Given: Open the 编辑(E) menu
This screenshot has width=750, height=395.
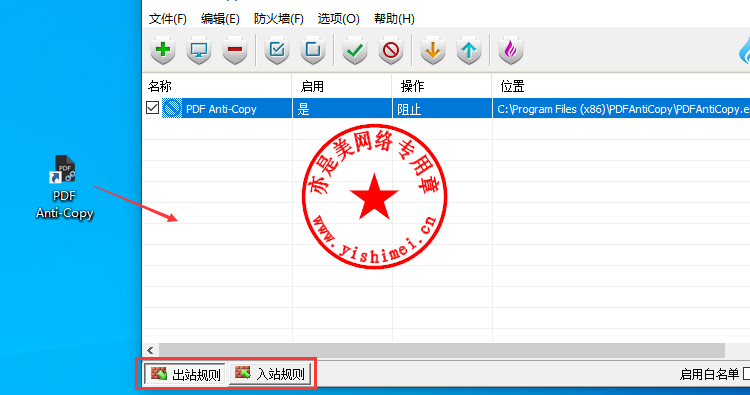Looking at the screenshot, I should pos(220,19).
